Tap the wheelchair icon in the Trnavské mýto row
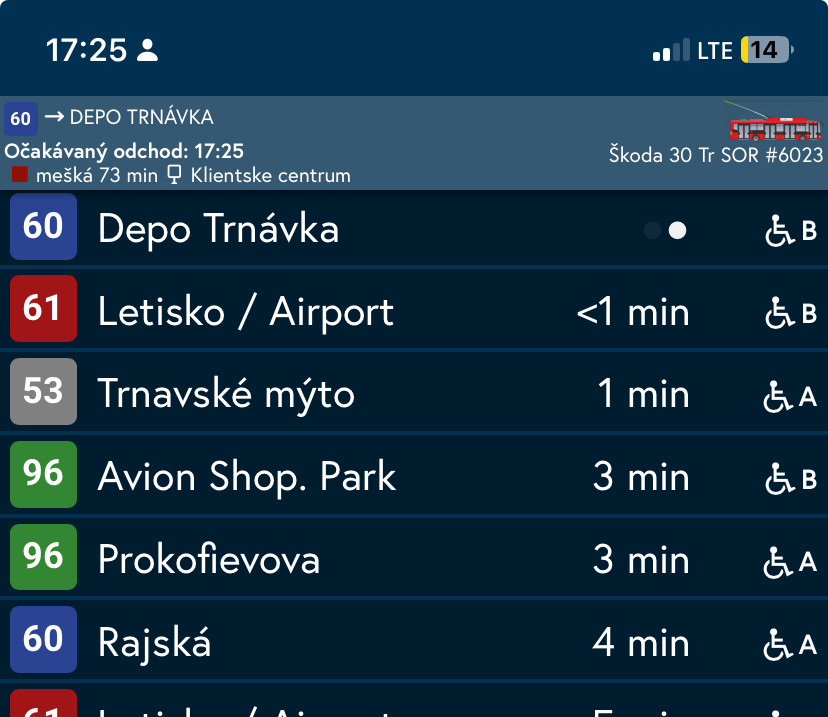828x717 pixels. tap(779, 396)
